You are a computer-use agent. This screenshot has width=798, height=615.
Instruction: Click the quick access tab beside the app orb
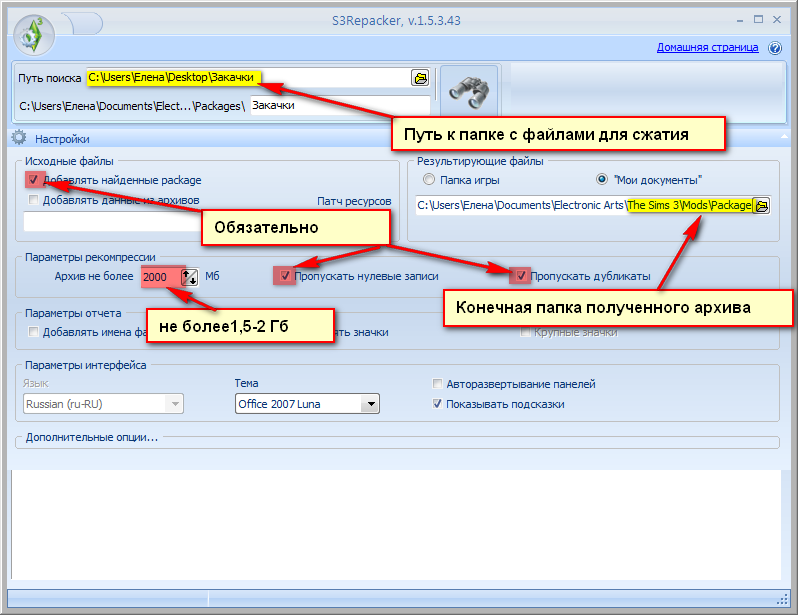82,21
